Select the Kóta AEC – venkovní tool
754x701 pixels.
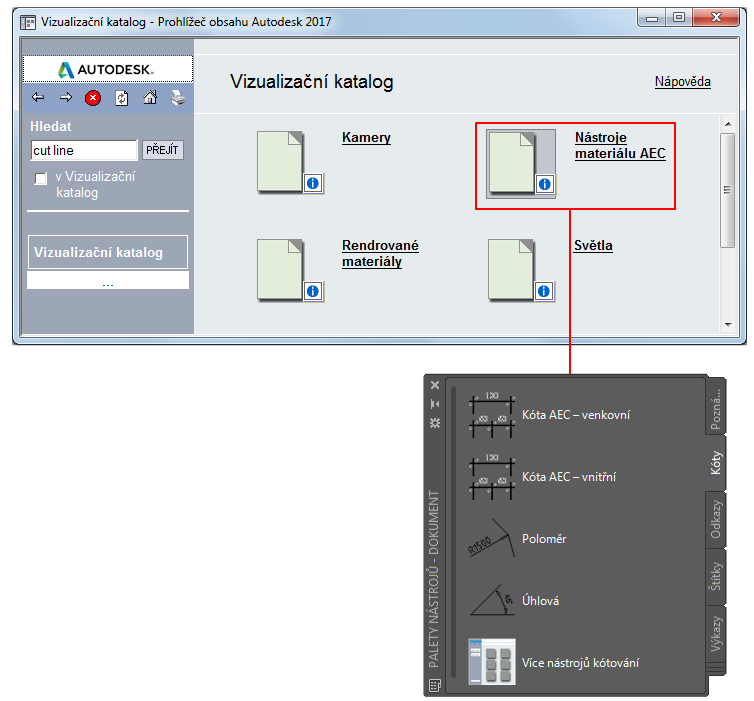[550, 415]
